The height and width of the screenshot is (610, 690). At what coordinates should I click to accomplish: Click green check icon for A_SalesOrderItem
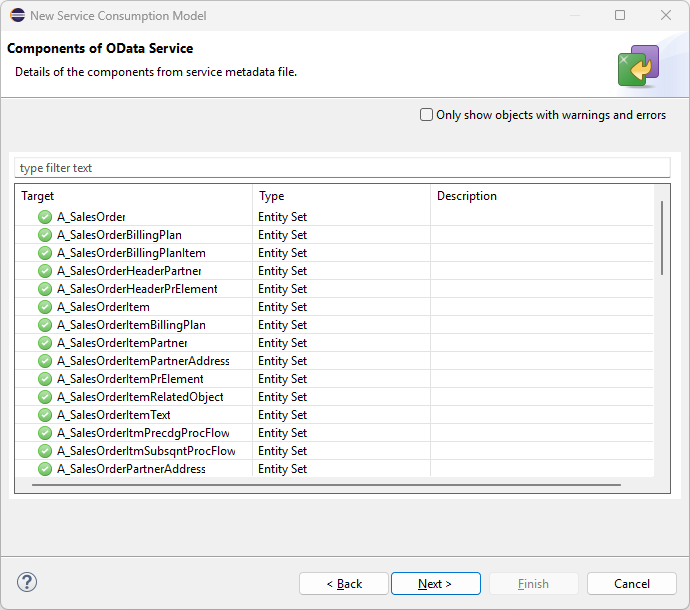pyautogui.click(x=45, y=307)
